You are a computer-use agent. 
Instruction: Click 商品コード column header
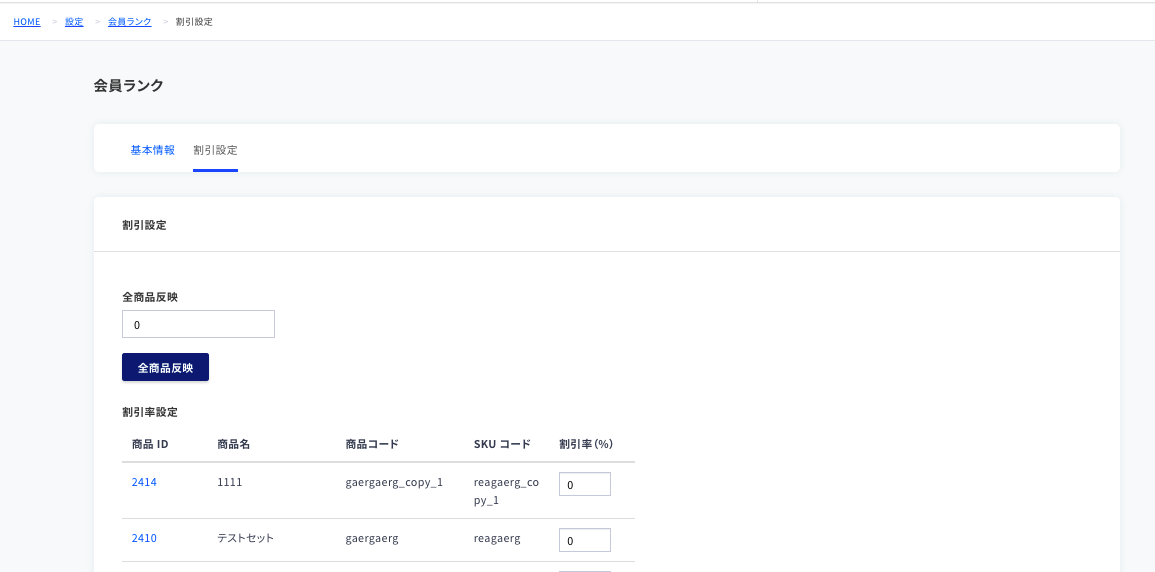[372, 444]
